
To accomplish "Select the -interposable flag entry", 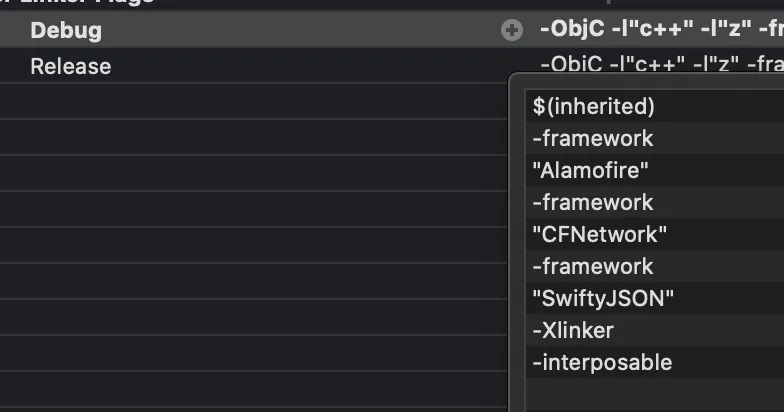I will click(602, 362).
